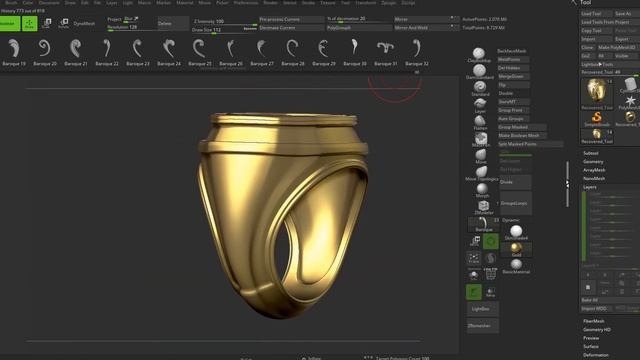Open the Render menu
Screen dimensions: 640x360
270,3
